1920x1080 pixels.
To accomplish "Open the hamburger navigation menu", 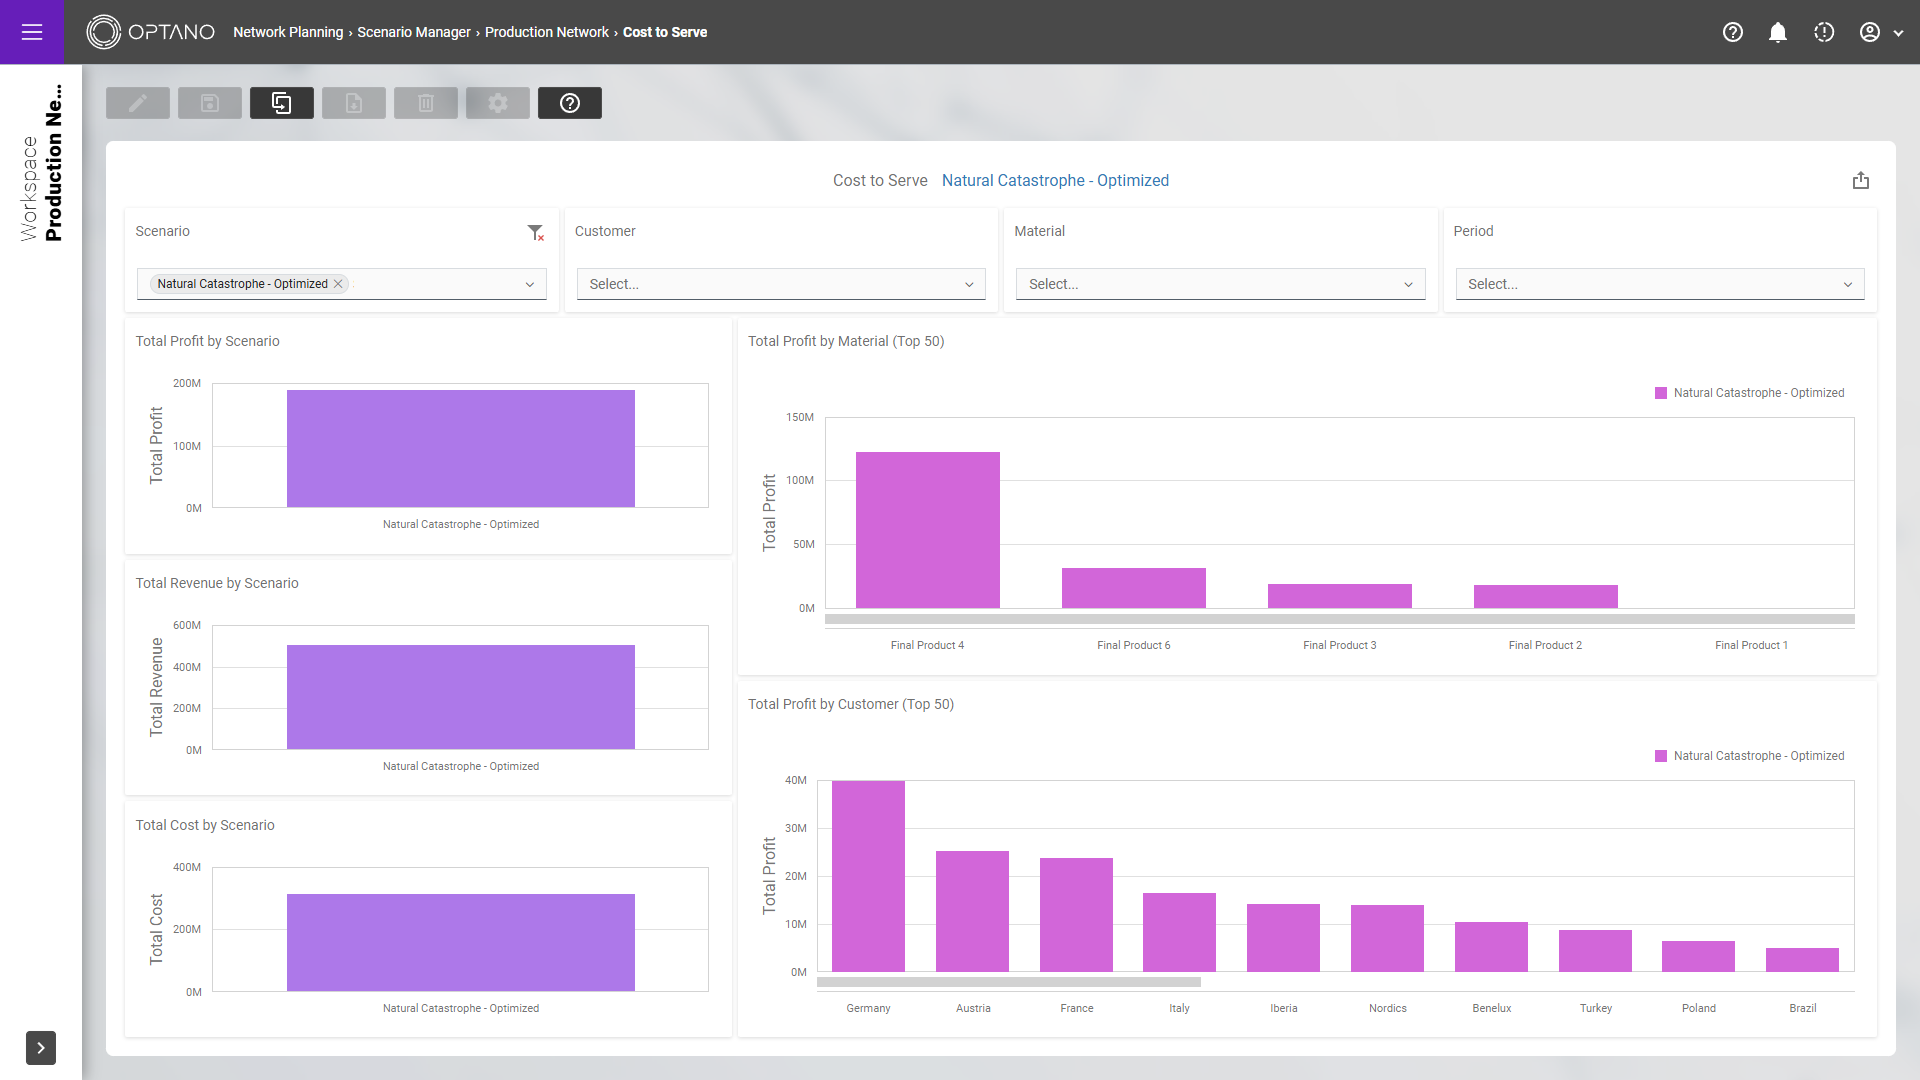I will click(32, 32).
